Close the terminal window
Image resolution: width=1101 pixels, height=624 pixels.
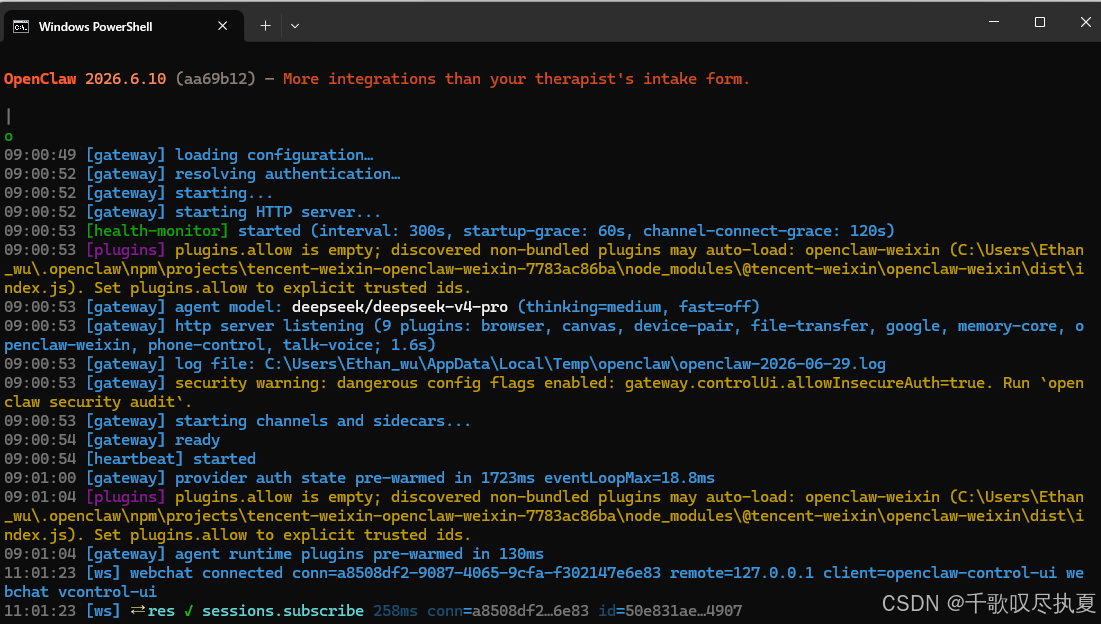point(1086,22)
